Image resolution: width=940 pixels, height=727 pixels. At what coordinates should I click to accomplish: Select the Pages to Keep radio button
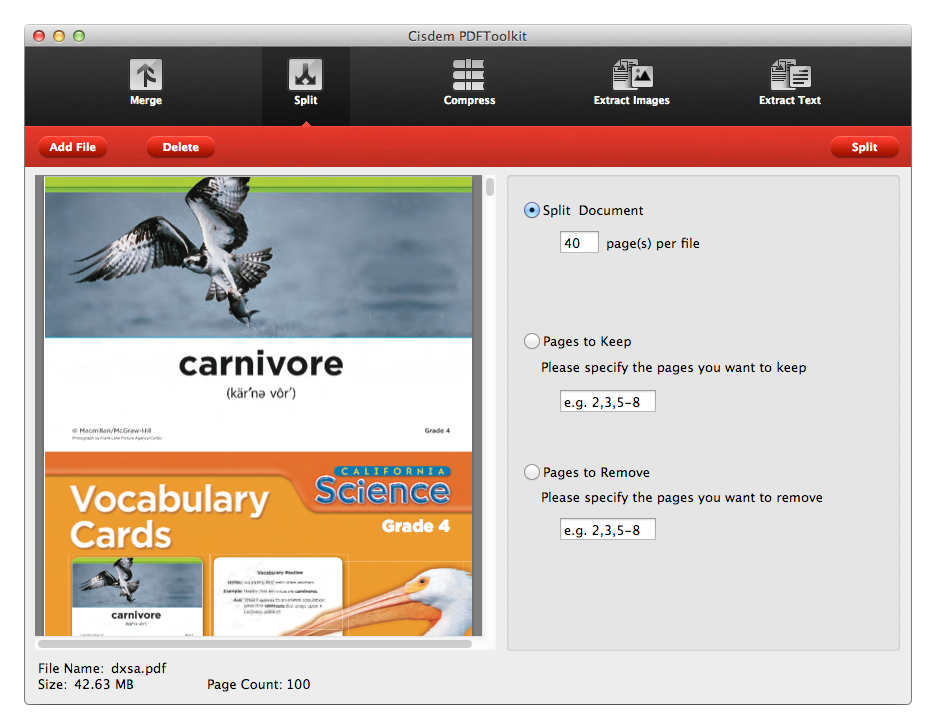pos(532,341)
